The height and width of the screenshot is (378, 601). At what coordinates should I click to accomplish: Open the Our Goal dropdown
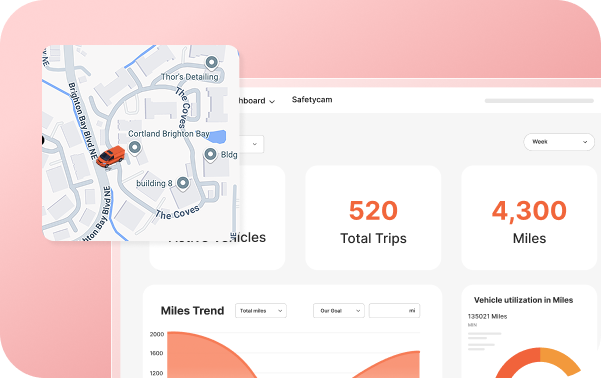click(339, 311)
